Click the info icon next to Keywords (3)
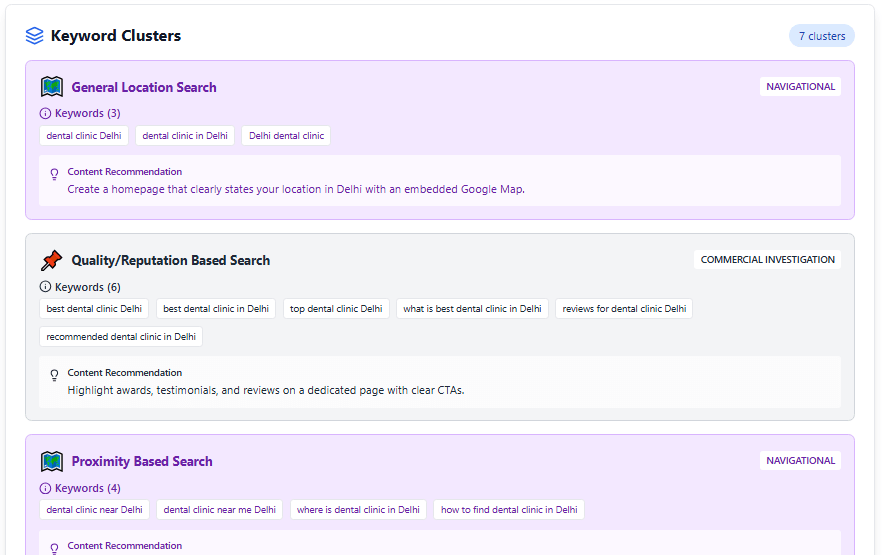882x555 pixels. pos(45,114)
